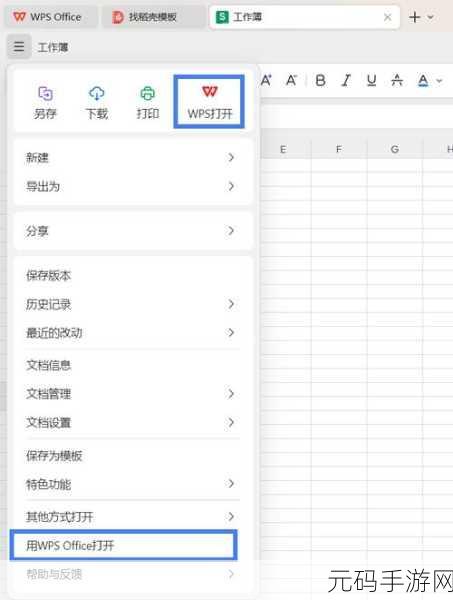The width and height of the screenshot is (453, 600).
Task: Select column F header
Action: click(339, 149)
